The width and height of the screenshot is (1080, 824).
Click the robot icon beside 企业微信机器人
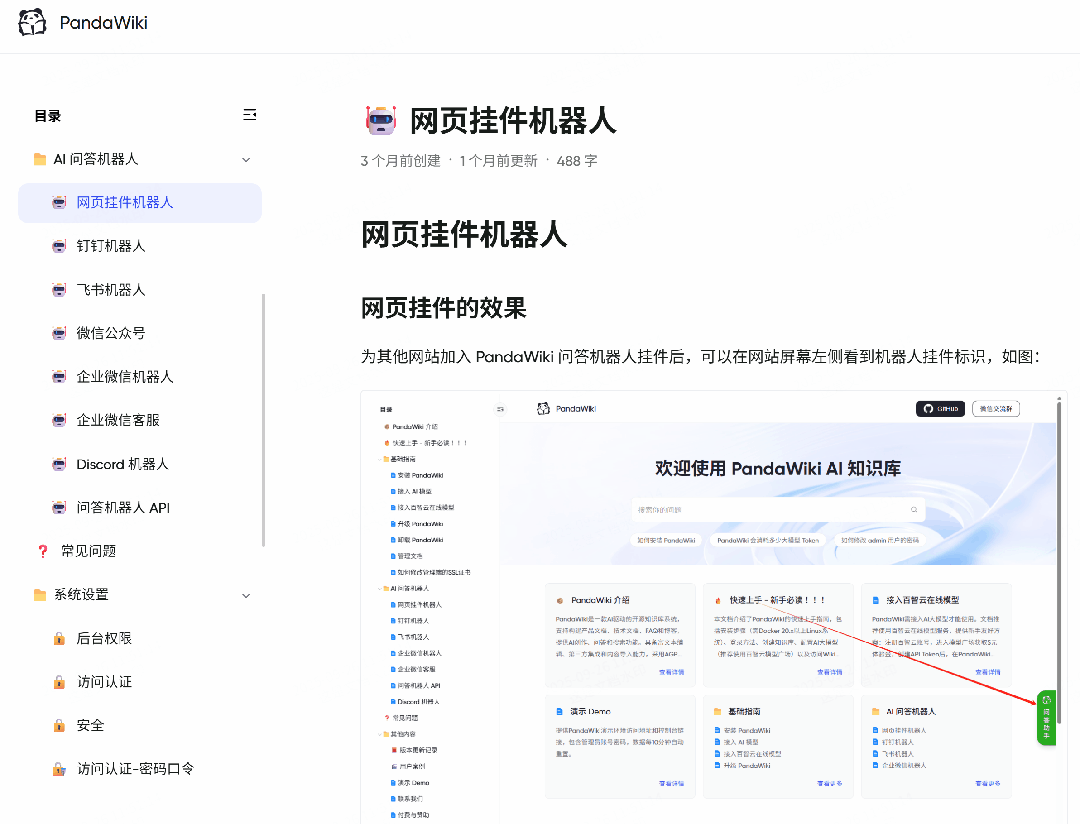pyautogui.click(x=59, y=377)
